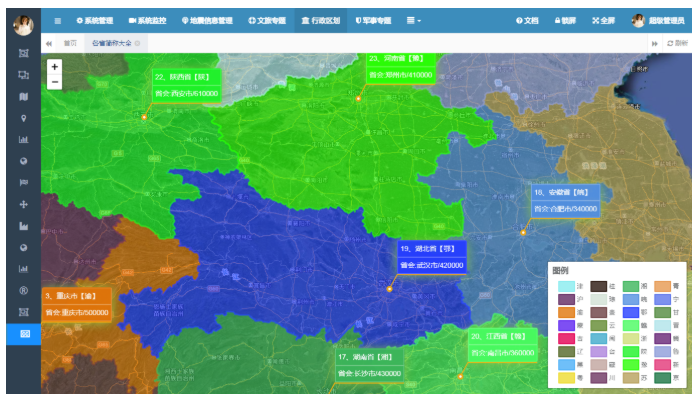Viewport: 696px width, 398px height.
Task: Select the 苏 tan legend swatch
Action: [x=631, y=378]
